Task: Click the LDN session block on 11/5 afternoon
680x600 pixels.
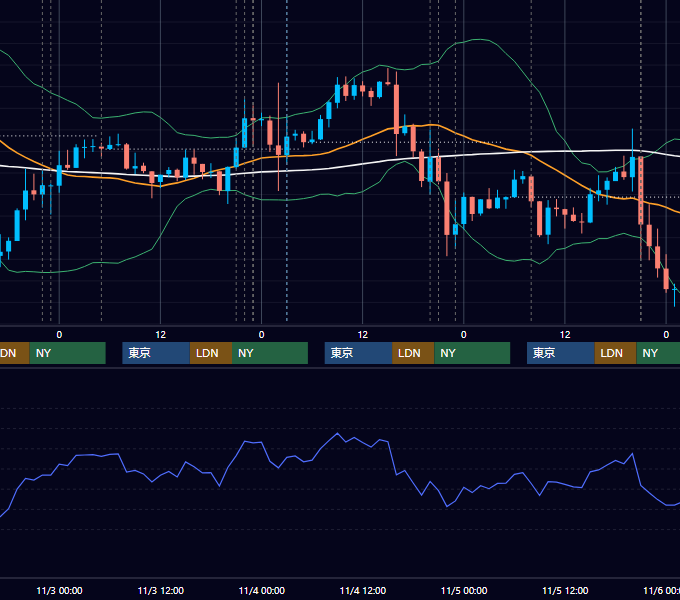Action: (615, 353)
